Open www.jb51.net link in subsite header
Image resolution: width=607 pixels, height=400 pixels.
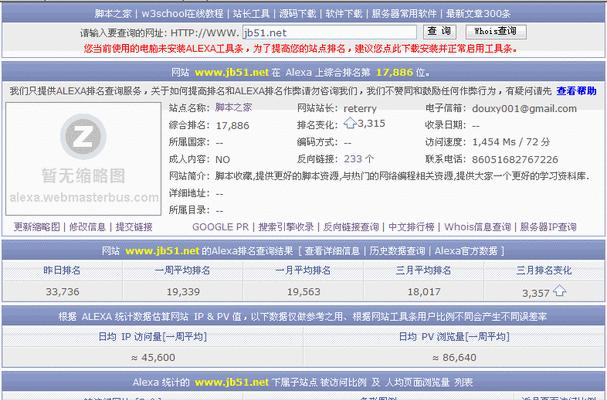tap(231, 383)
